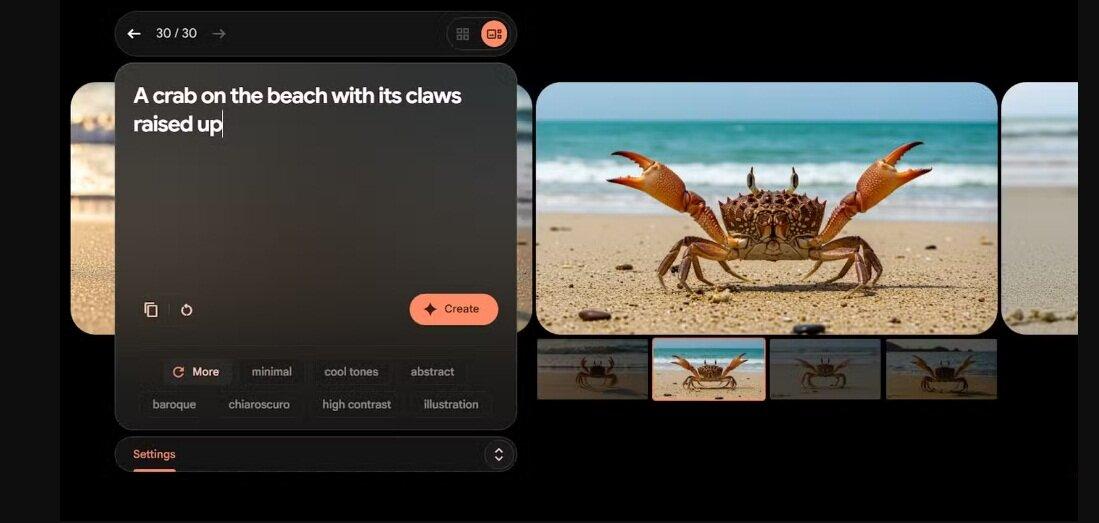Click the forward arrow next to 30 / 30

219,34
